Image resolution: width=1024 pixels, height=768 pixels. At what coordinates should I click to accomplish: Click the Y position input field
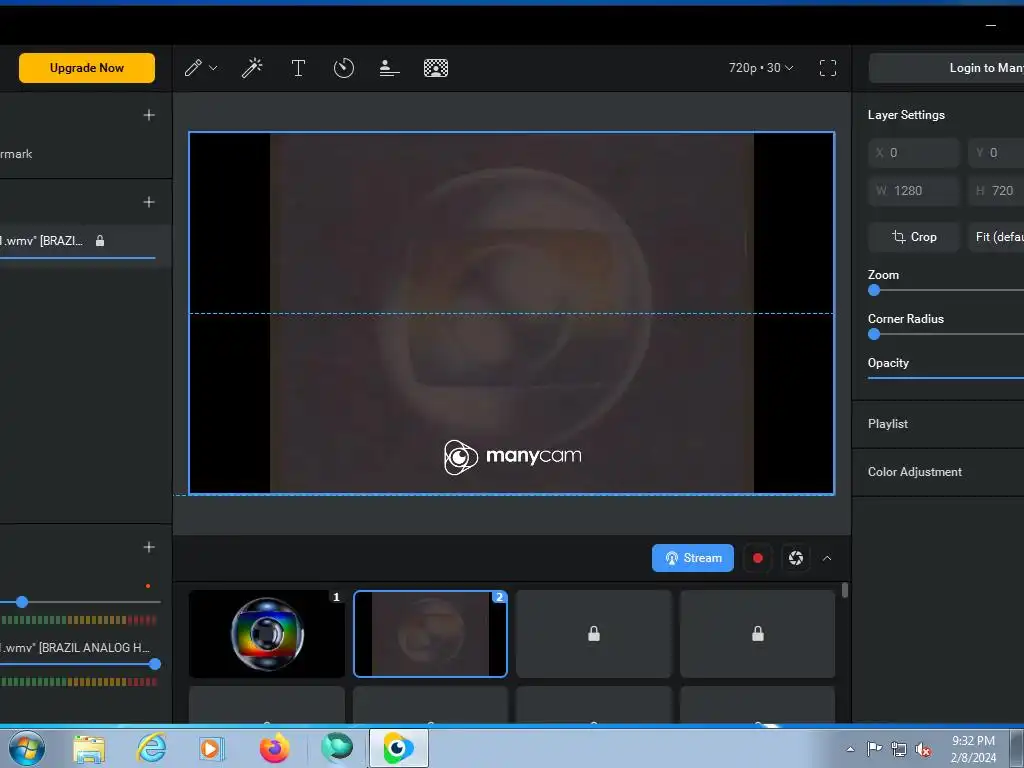[x=996, y=153]
